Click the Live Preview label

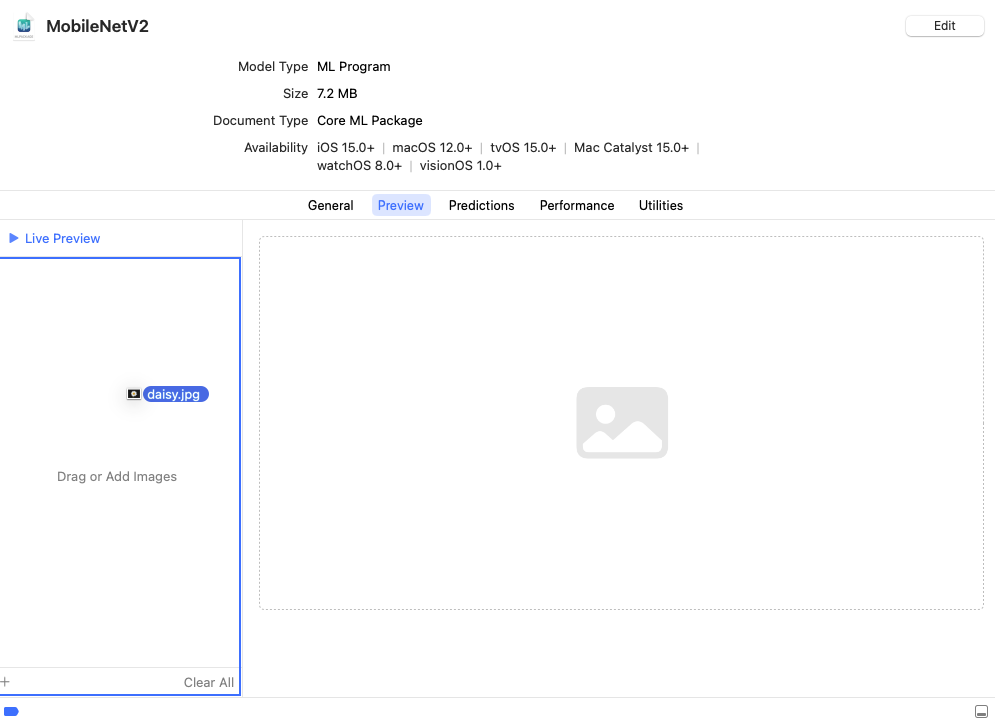[62, 239]
